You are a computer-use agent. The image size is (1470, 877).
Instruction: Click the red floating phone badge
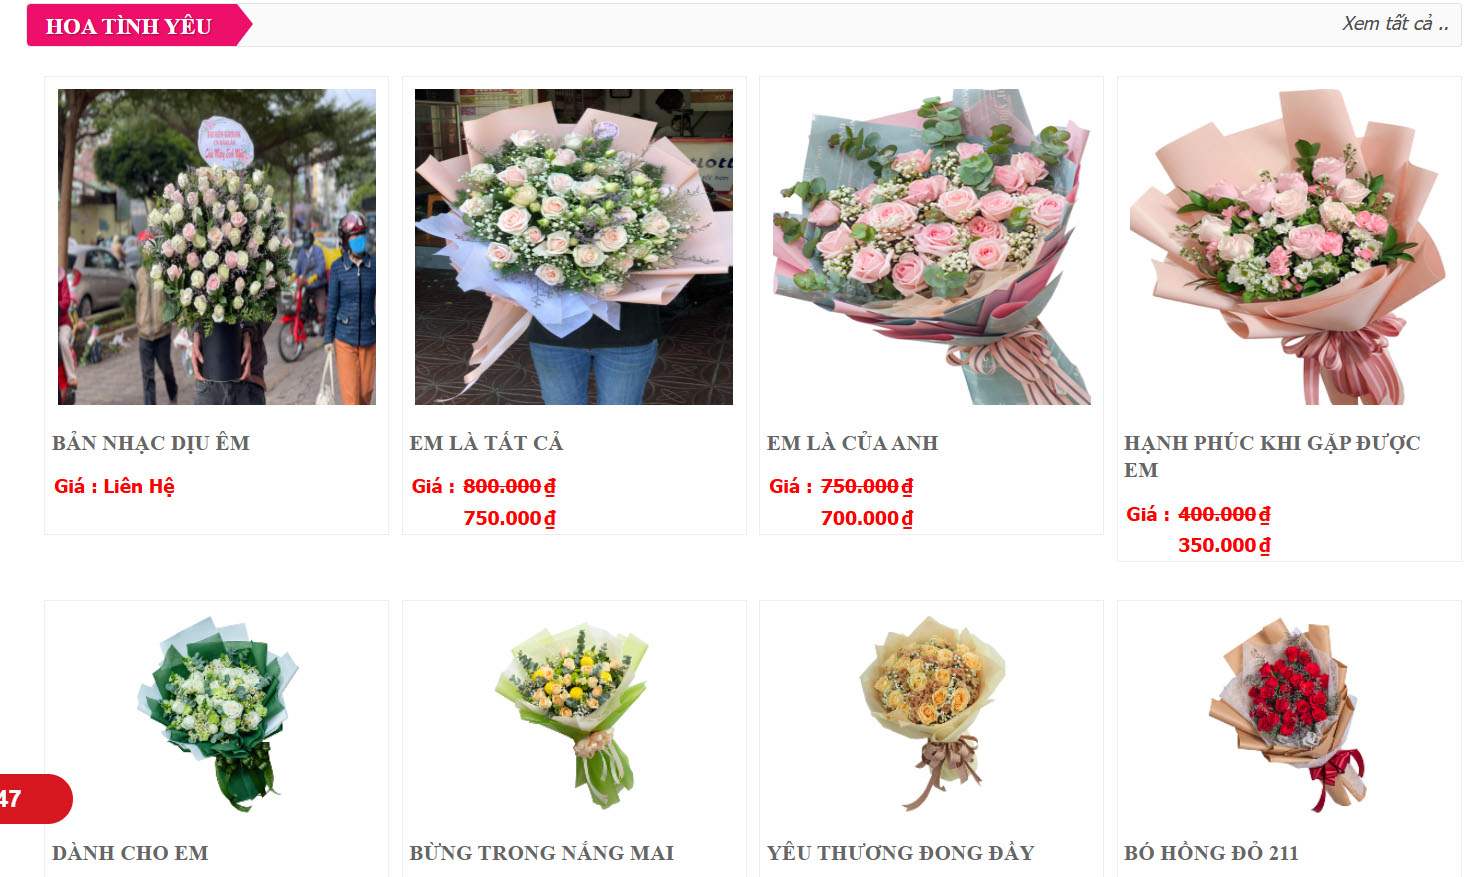click(34, 799)
